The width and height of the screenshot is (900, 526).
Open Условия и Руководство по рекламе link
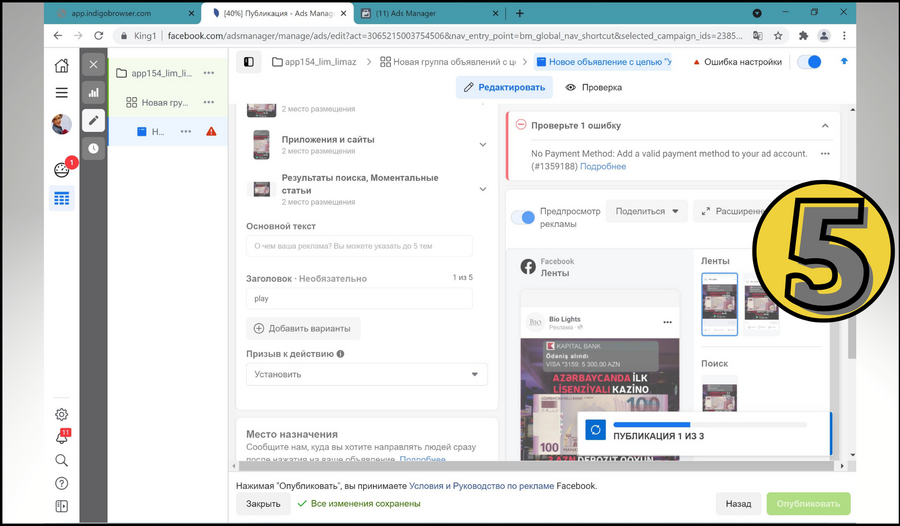pyautogui.click(x=482, y=486)
